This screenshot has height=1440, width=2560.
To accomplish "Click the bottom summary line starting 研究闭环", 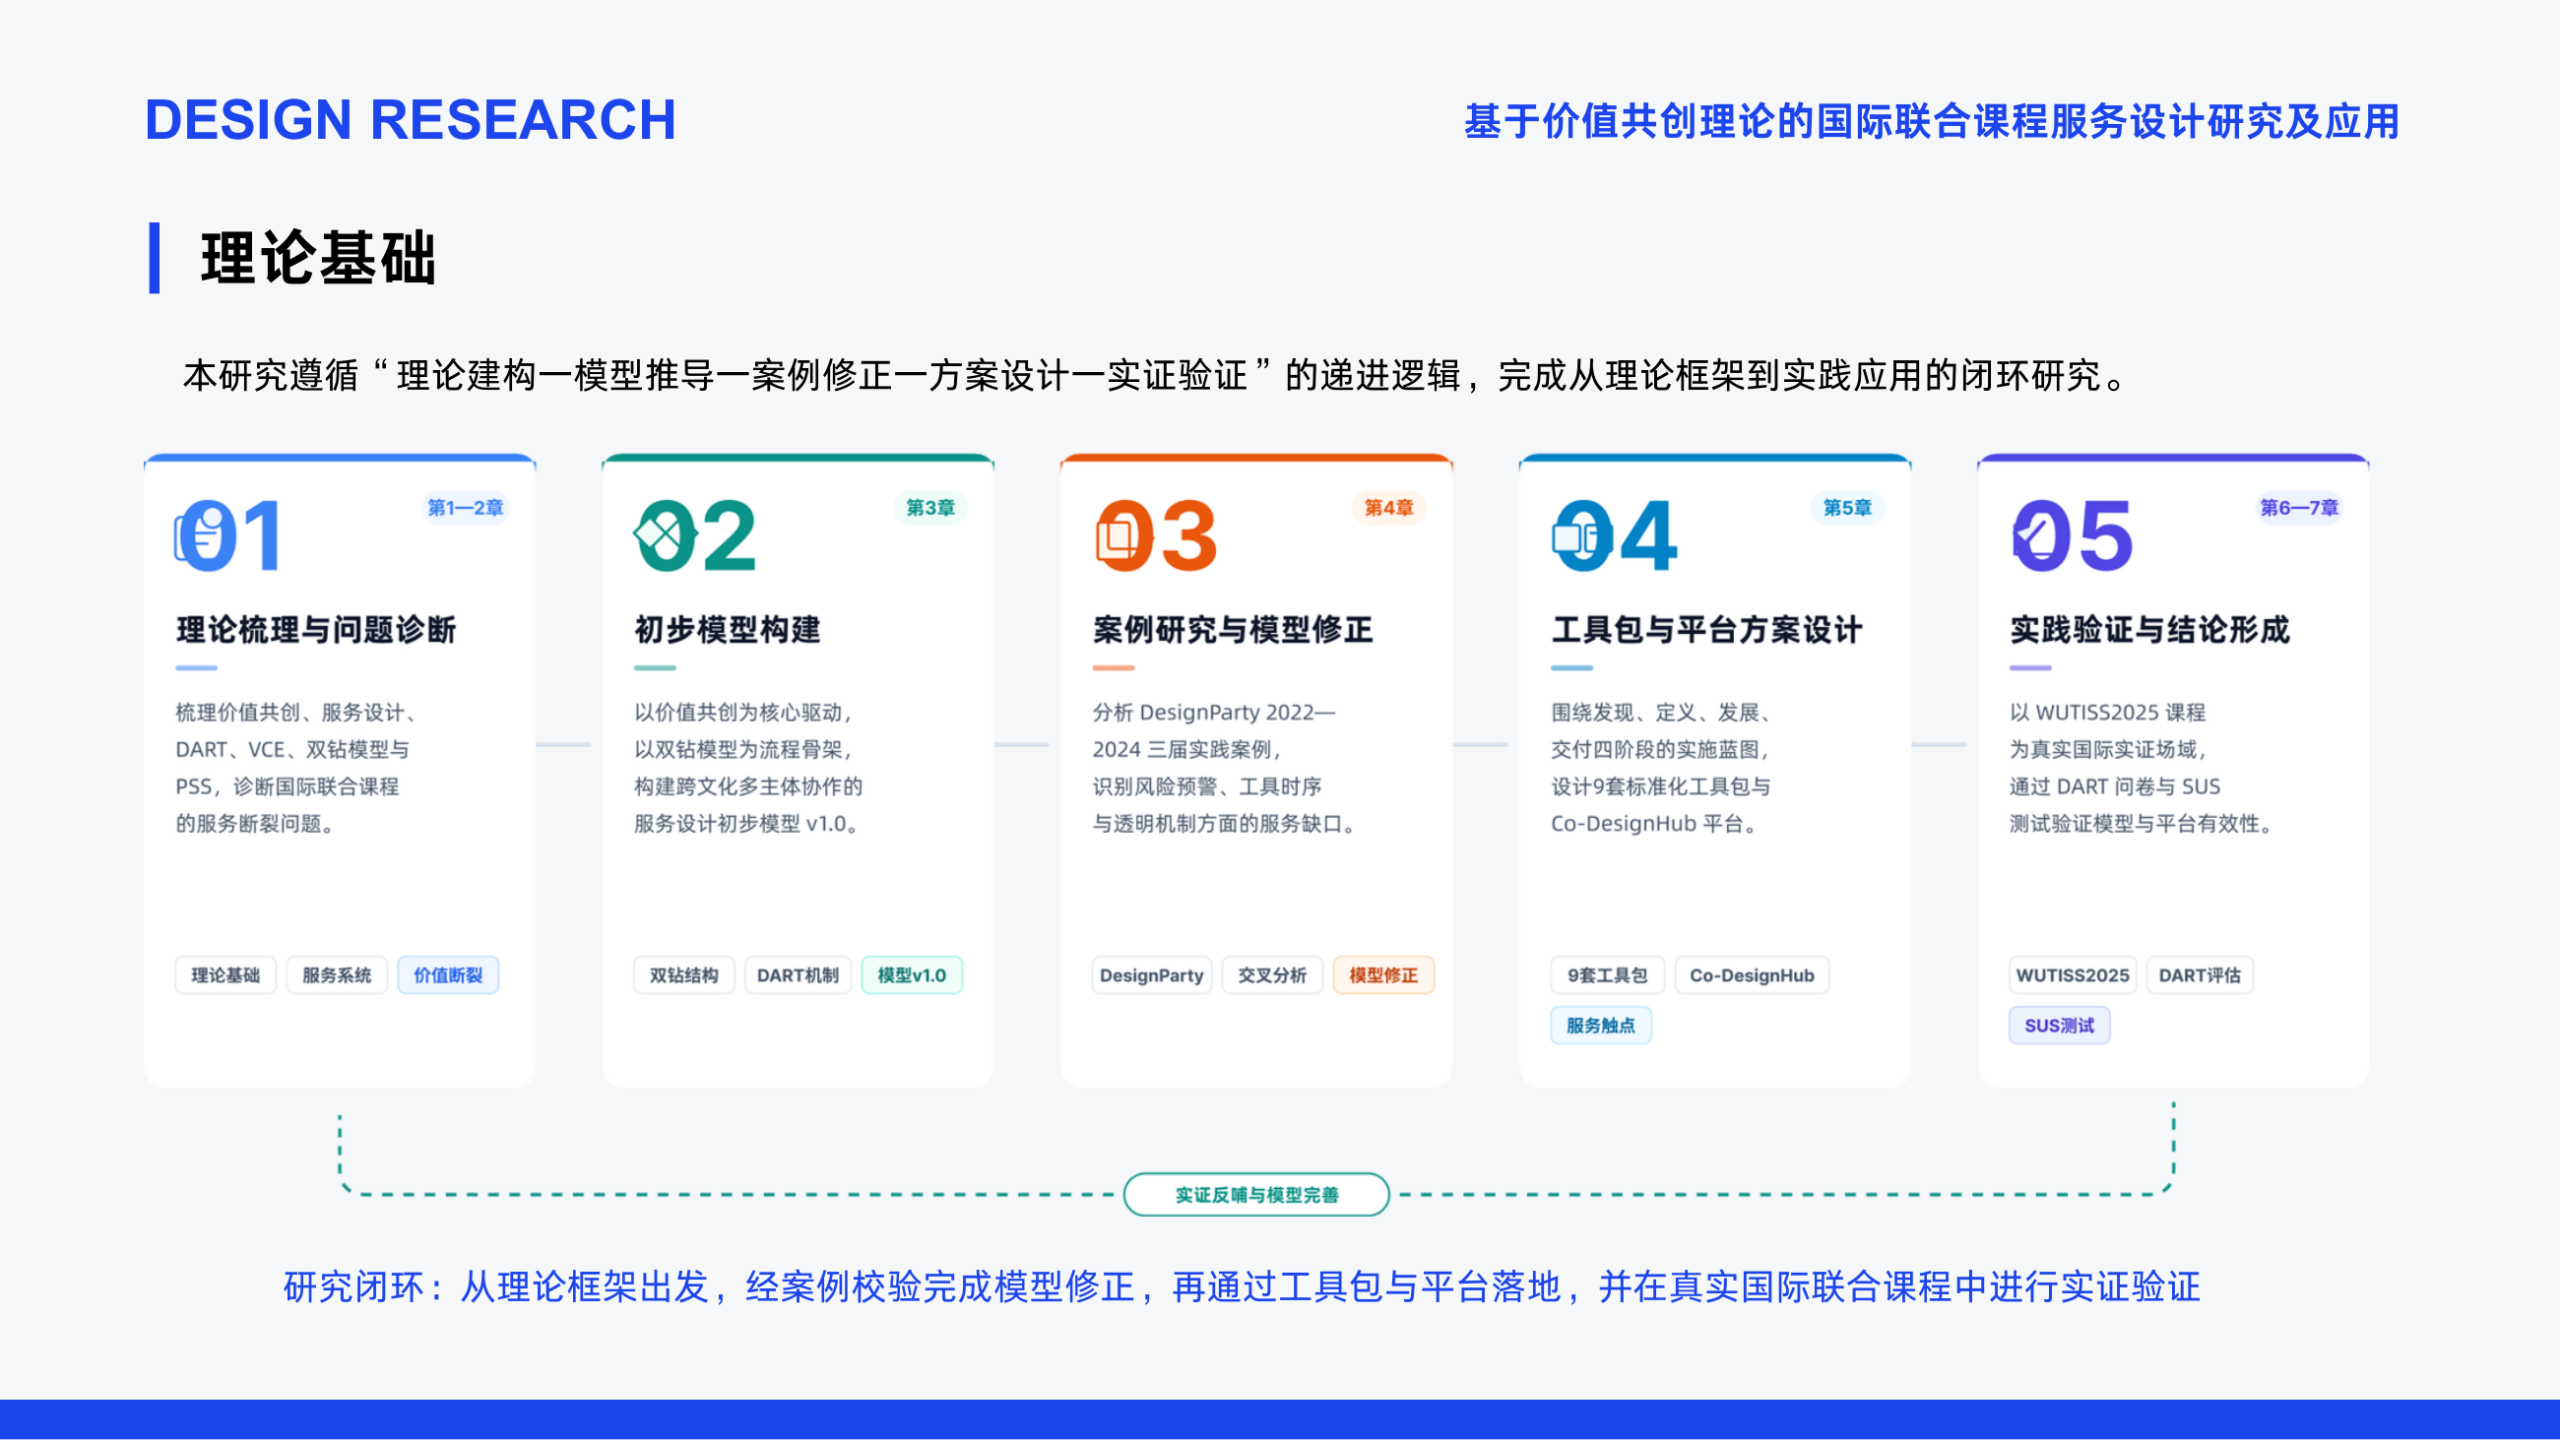I will tap(1242, 1287).
